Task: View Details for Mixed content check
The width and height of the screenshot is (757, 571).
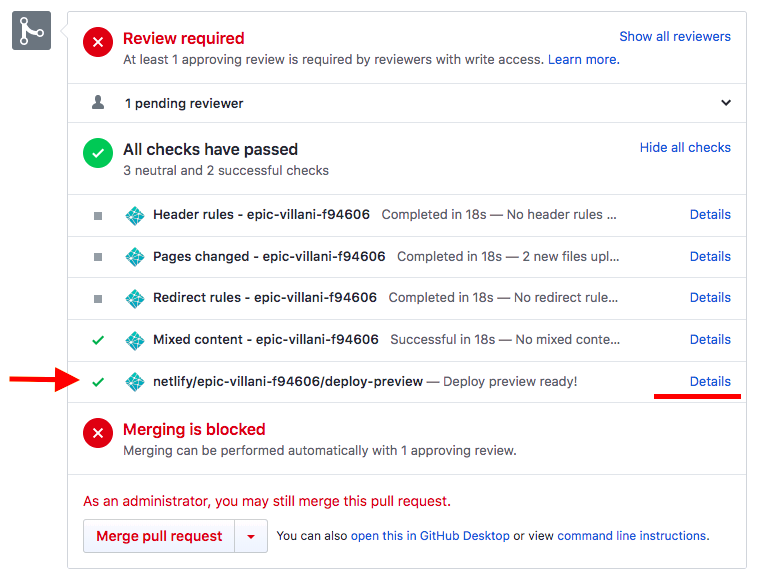Action: [x=710, y=339]
